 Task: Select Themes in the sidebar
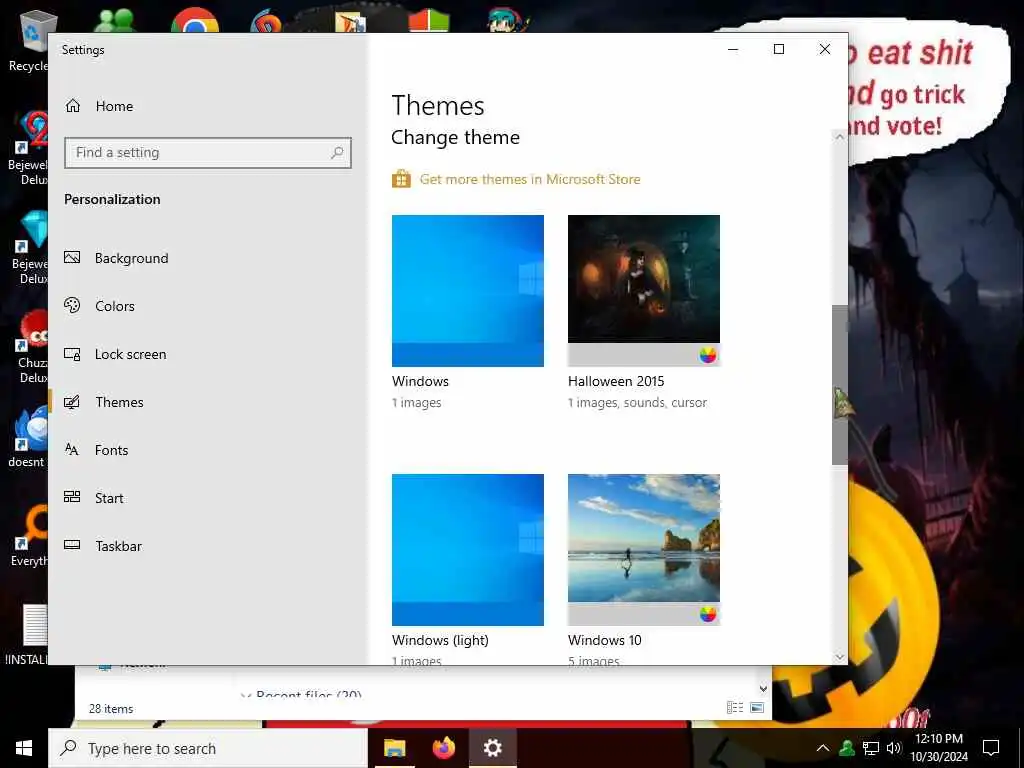click(x=119, y=402)
